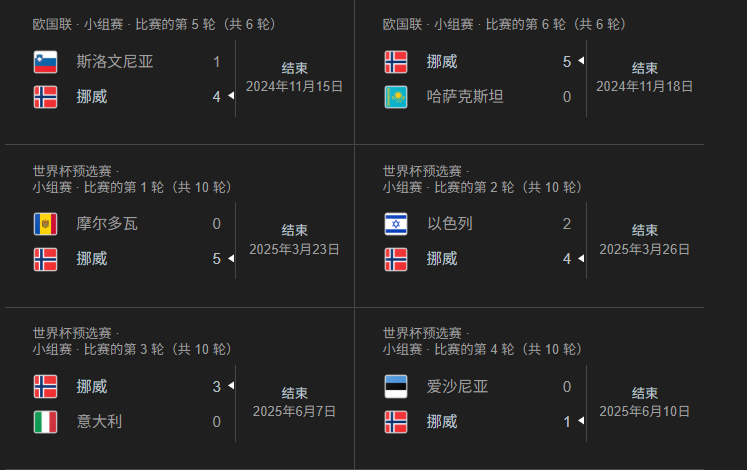This screenshot has height=470, width=747.
Task: Open the 欧国联 第 6 轮 match header
Action: pos(505,23)
